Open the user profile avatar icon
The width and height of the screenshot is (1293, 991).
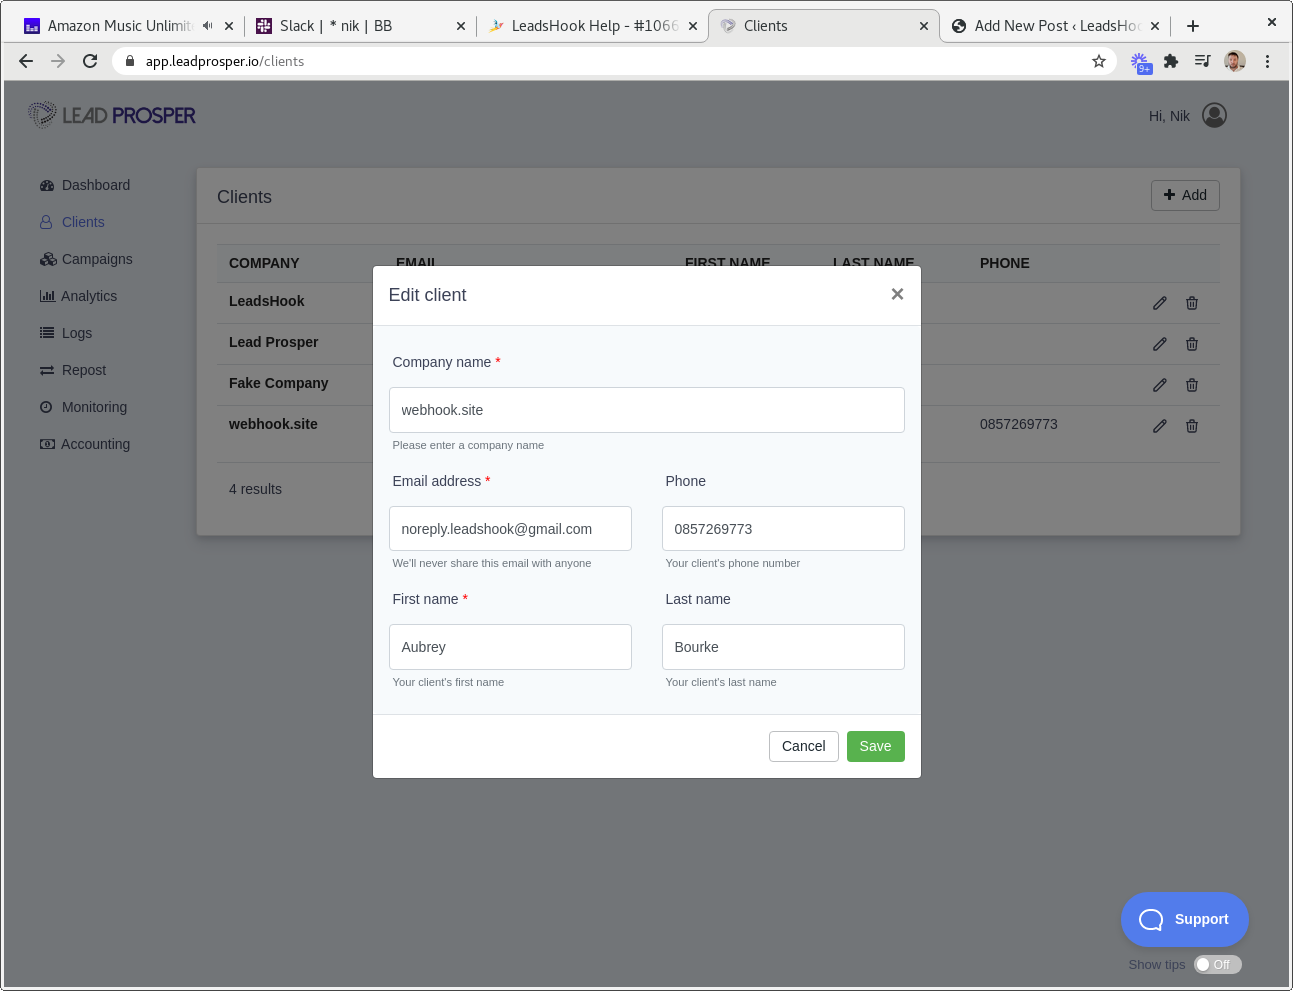(x=1214, y=116)
